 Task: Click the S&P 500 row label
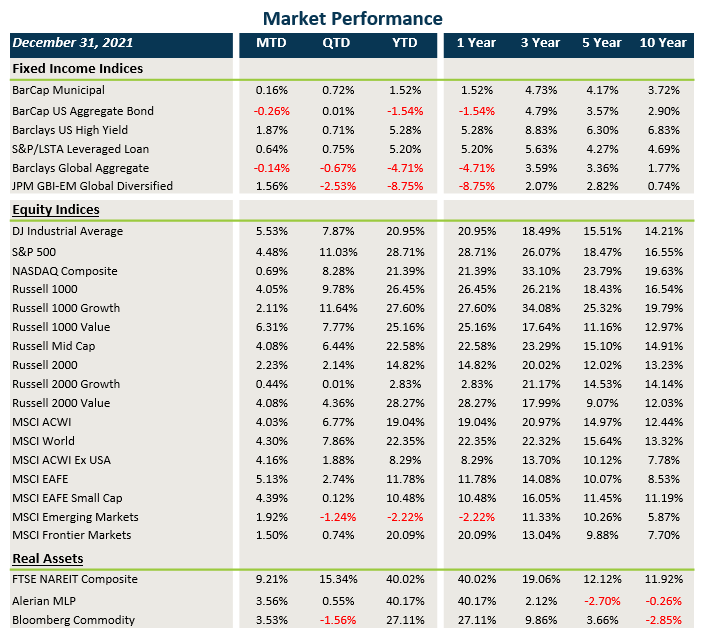(34, 251)
